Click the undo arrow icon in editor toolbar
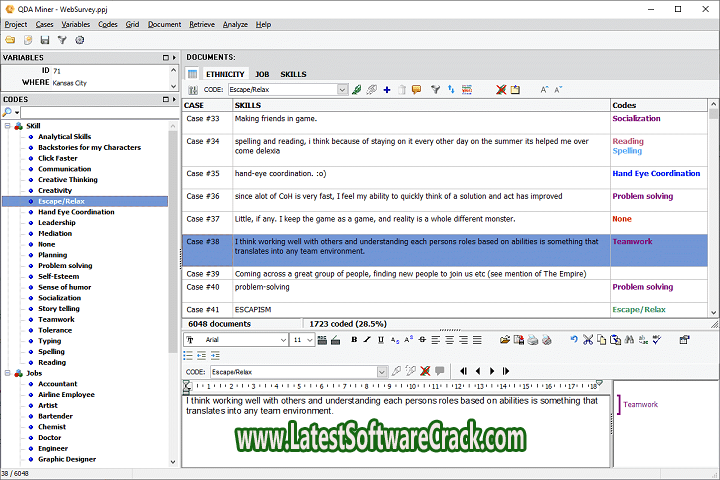The width and height of the screenshot is (720, 480). click(x=573, y=340)
